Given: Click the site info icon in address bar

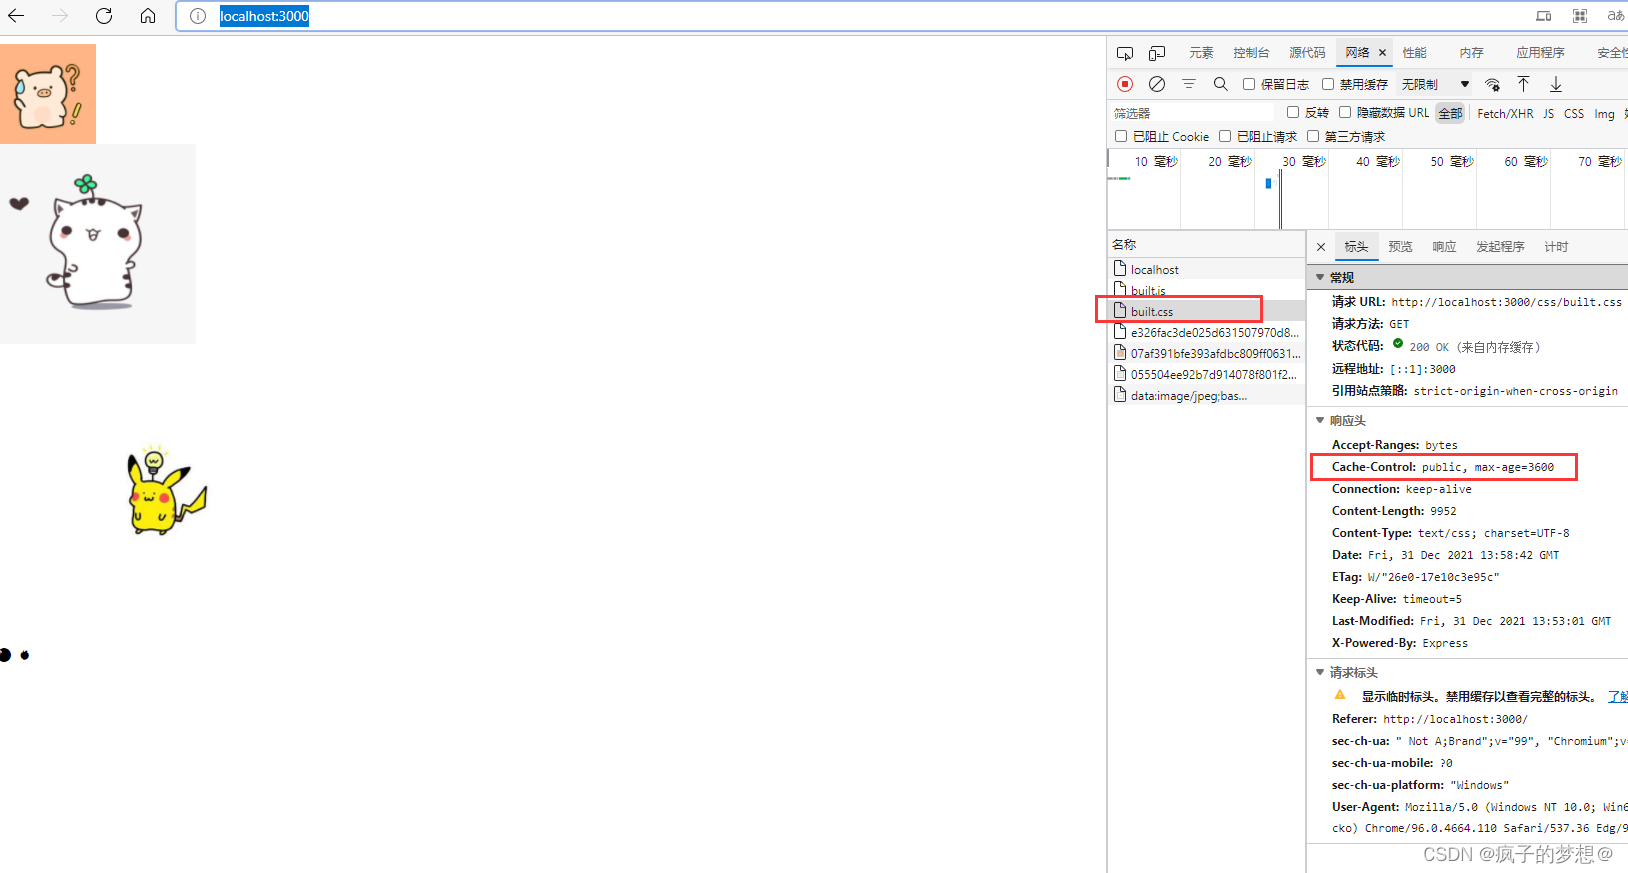Looking at the screenshot, I should point(198,16).
